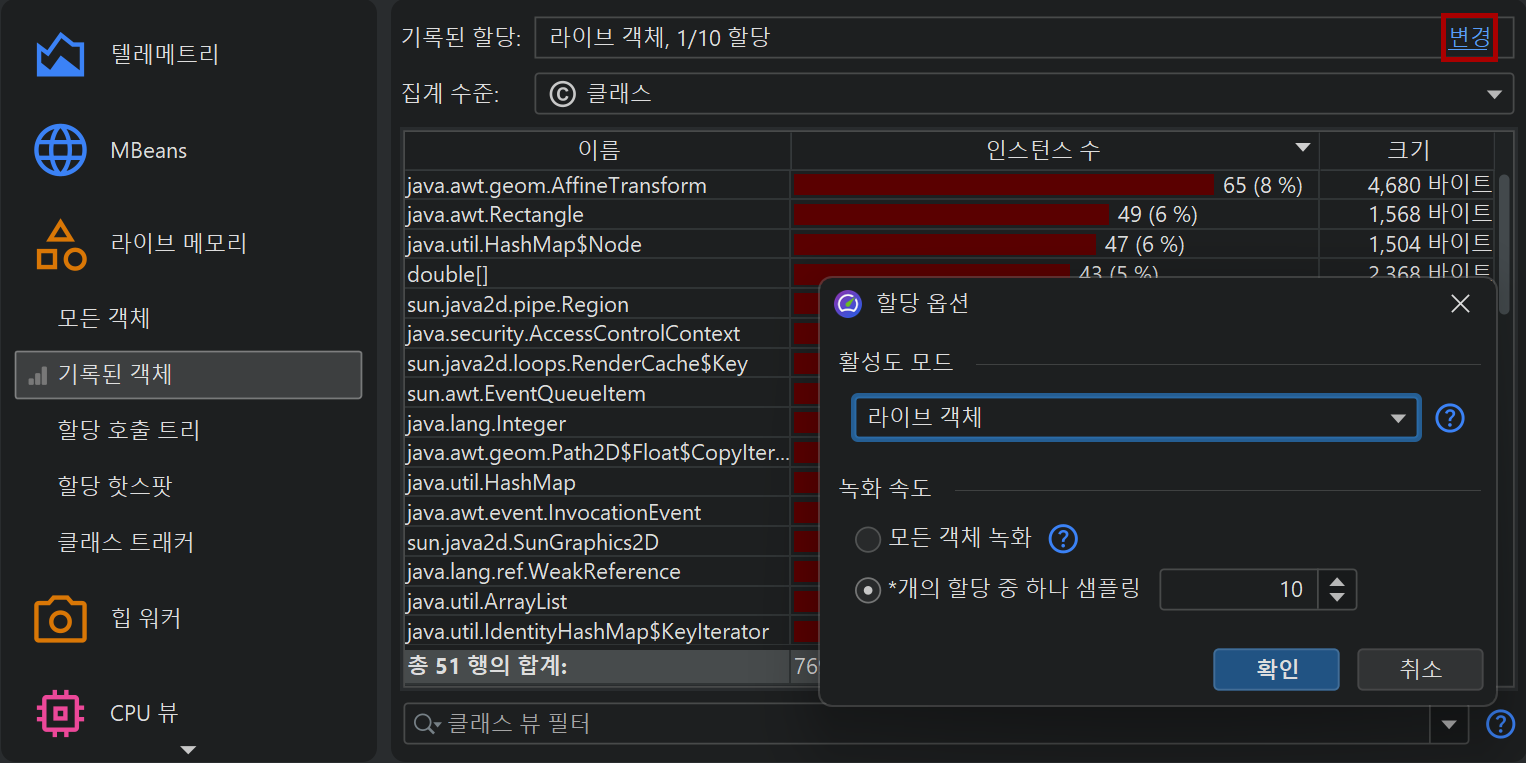
Task: Expand more sidebar sections with bottom arrow
Action: (x=187, y=749)
